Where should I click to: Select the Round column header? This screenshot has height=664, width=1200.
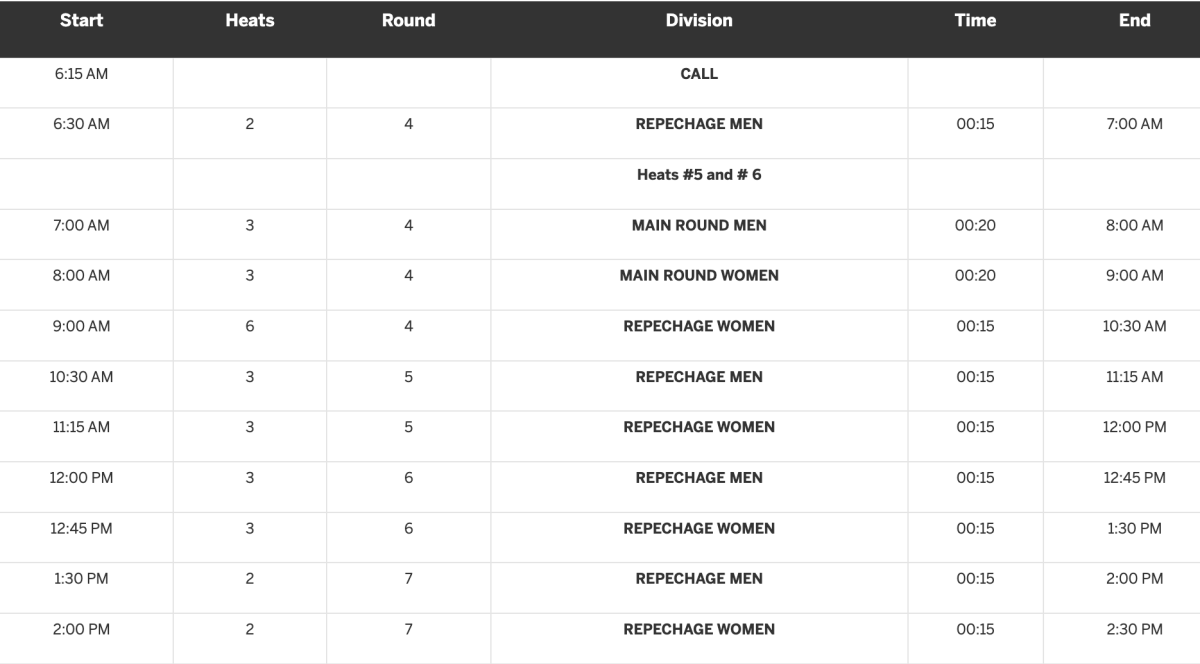(x=408, y=21)
